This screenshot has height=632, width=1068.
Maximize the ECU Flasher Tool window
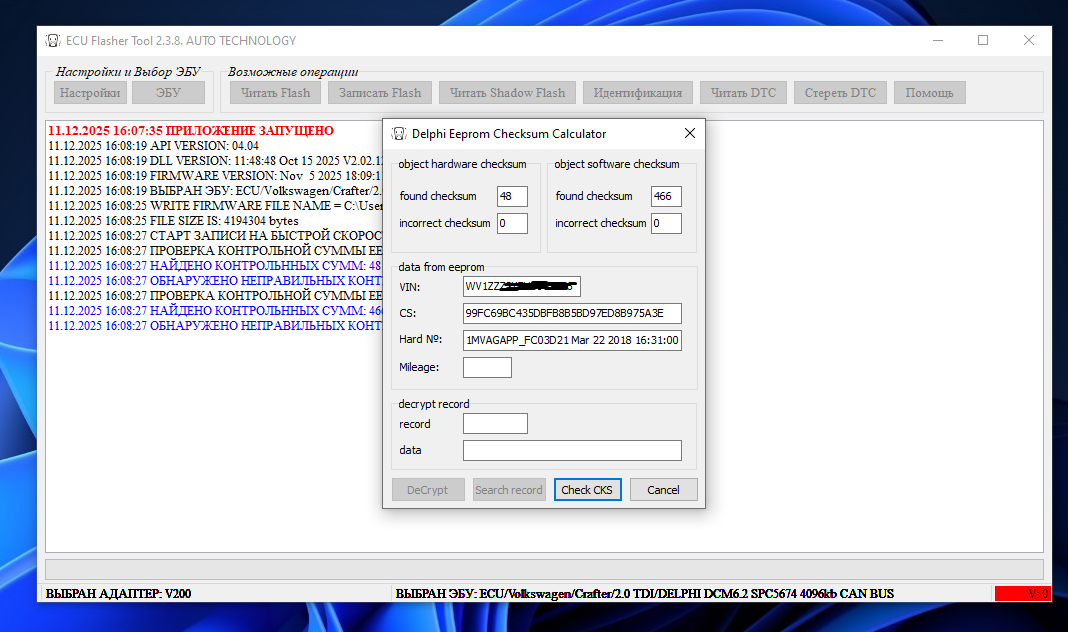pyautogui.click(x=983, y=41)
